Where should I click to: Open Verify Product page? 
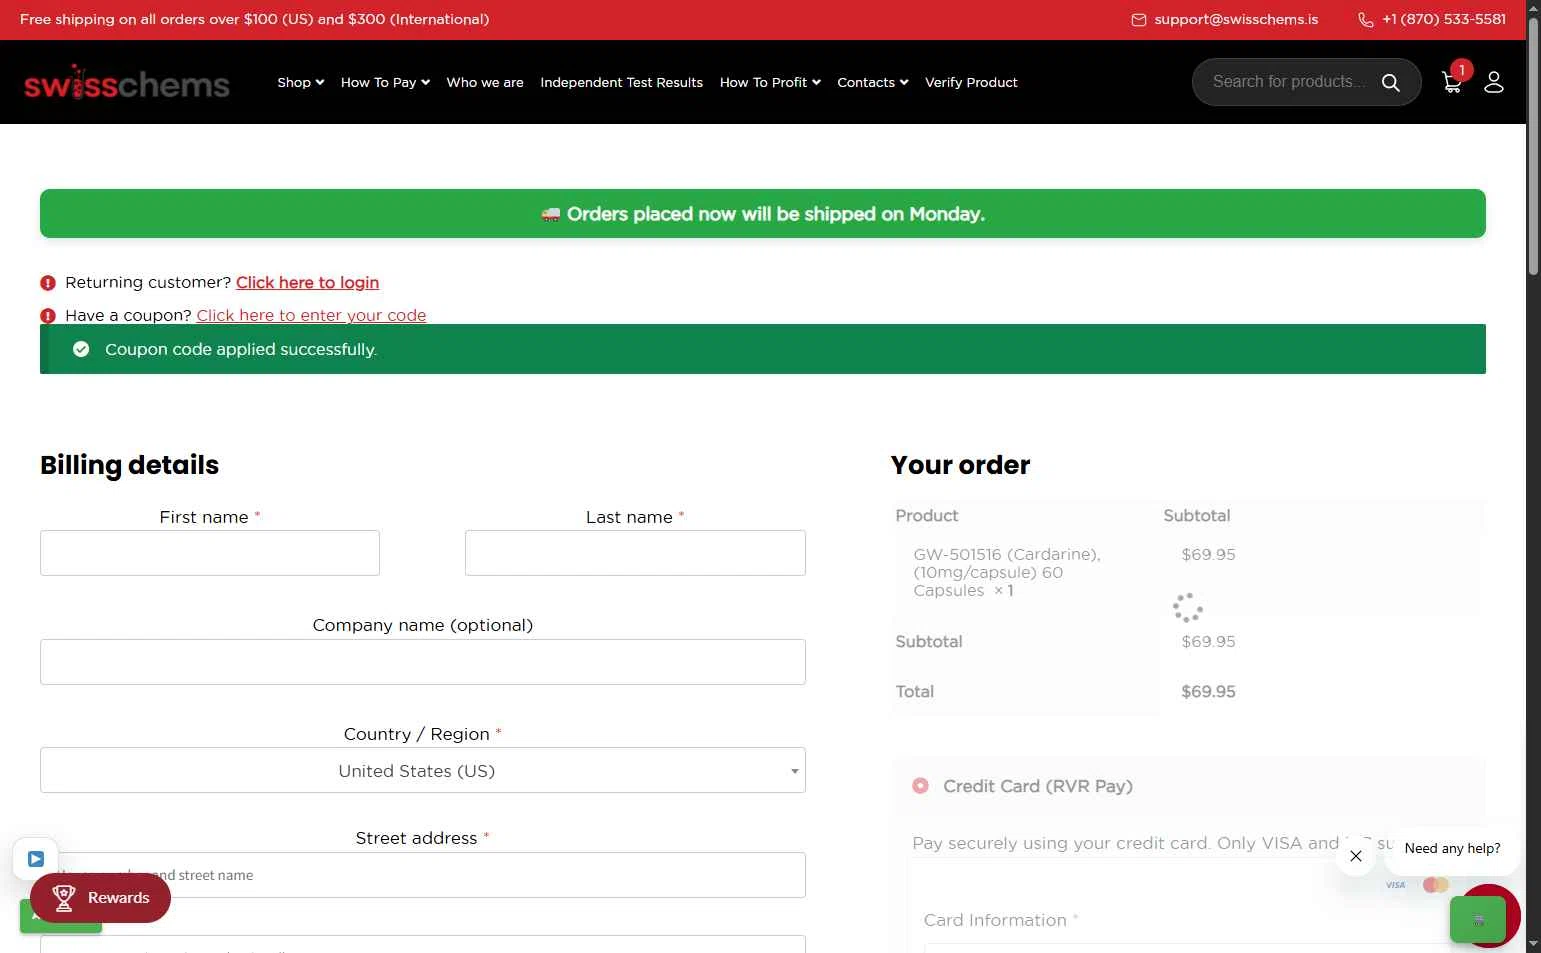971,82
